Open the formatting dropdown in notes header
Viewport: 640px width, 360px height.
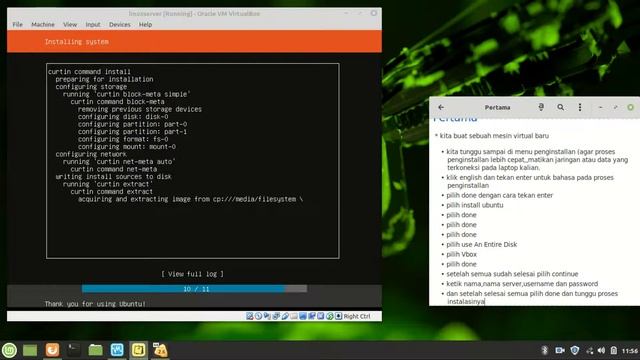pos(541,107)
